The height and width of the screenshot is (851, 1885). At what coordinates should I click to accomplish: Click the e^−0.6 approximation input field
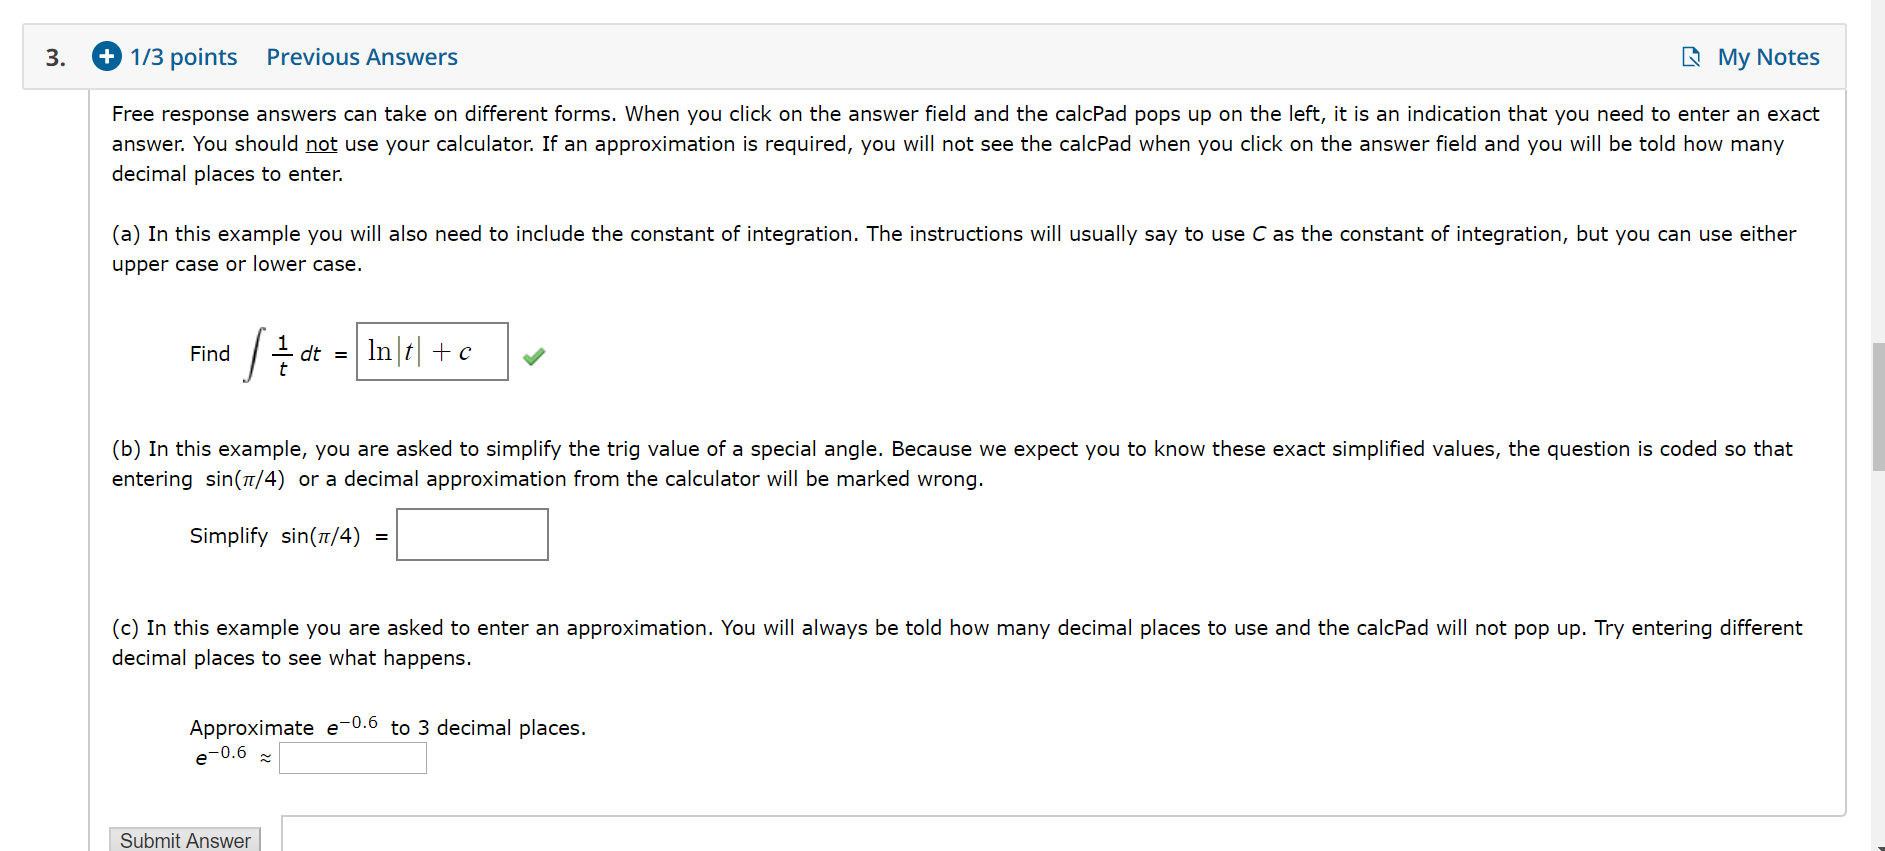point(353,757)
